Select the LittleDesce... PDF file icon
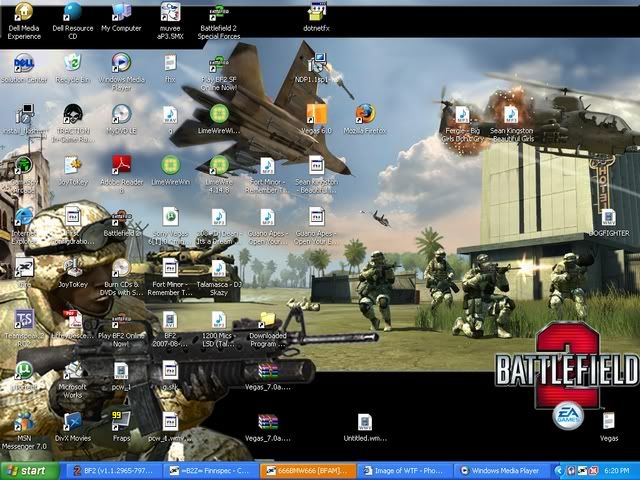This screenshot has height=480, width=640. (73, 326)
